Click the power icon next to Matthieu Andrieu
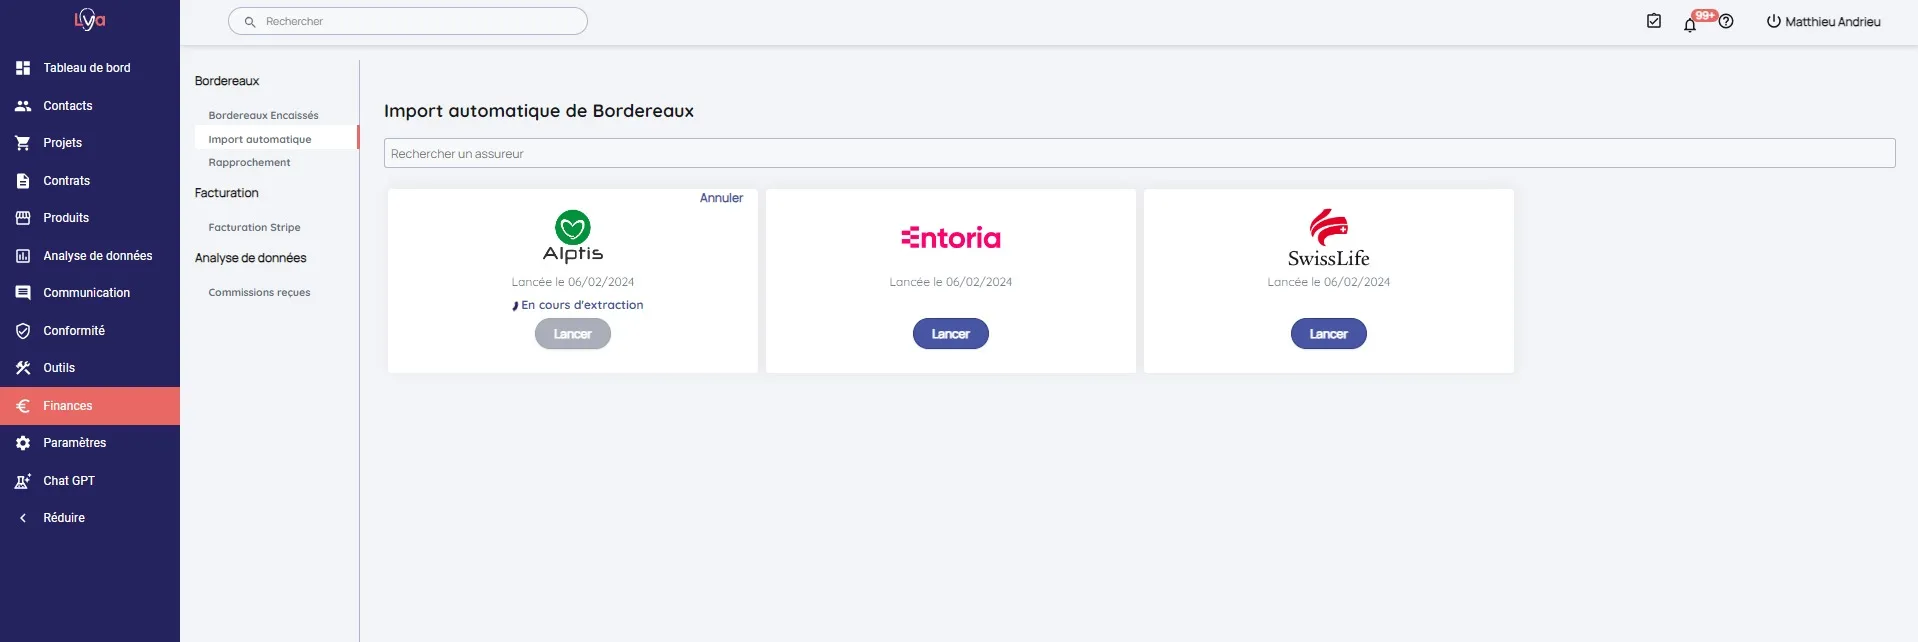Screen dimensions: 1918x642 pyautogui.click(x=1774, y=21)
